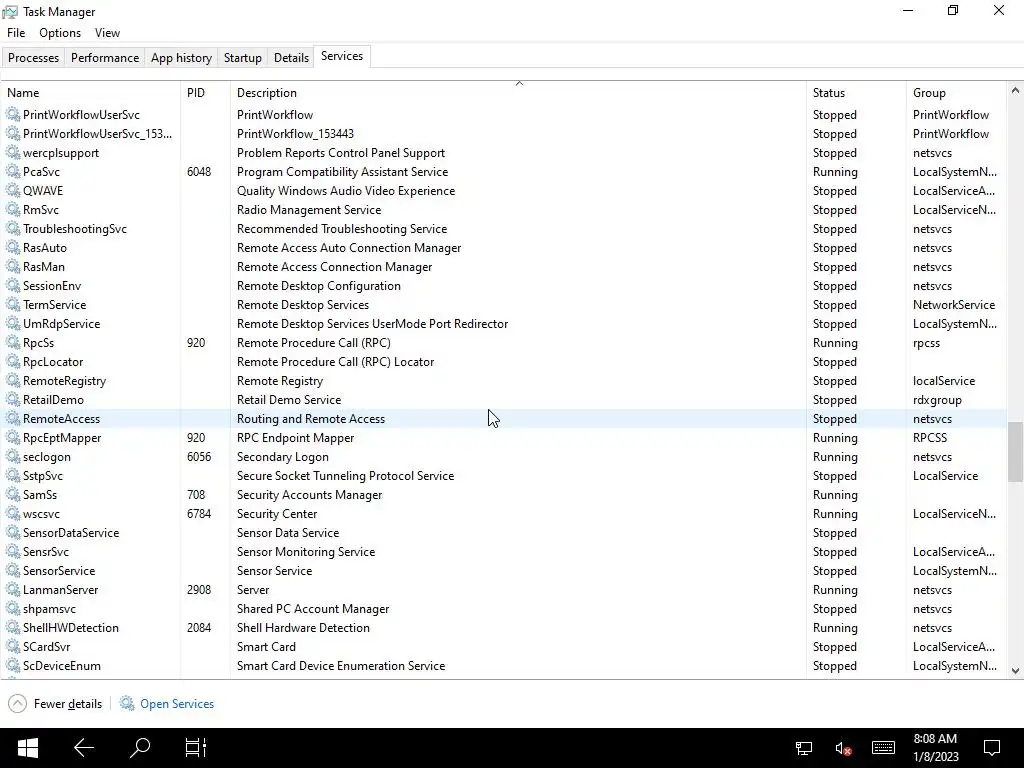Screen dimensions: 1024x768
Task: Click the network icon in system tray
Action: click(x=804, y=748)
